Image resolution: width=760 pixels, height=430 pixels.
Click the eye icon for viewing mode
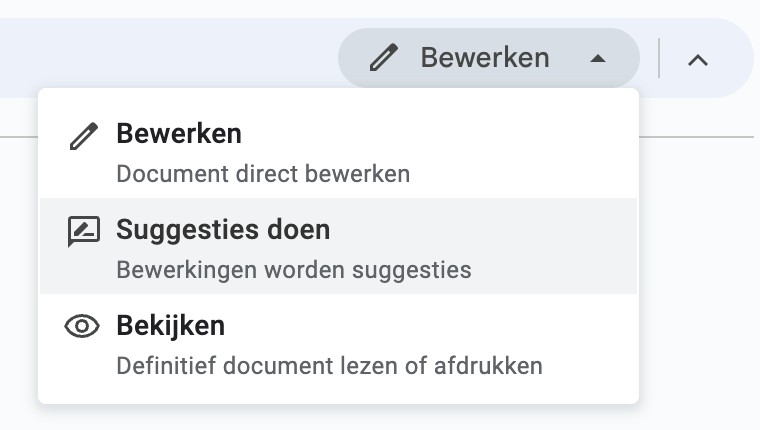(82, 326)
